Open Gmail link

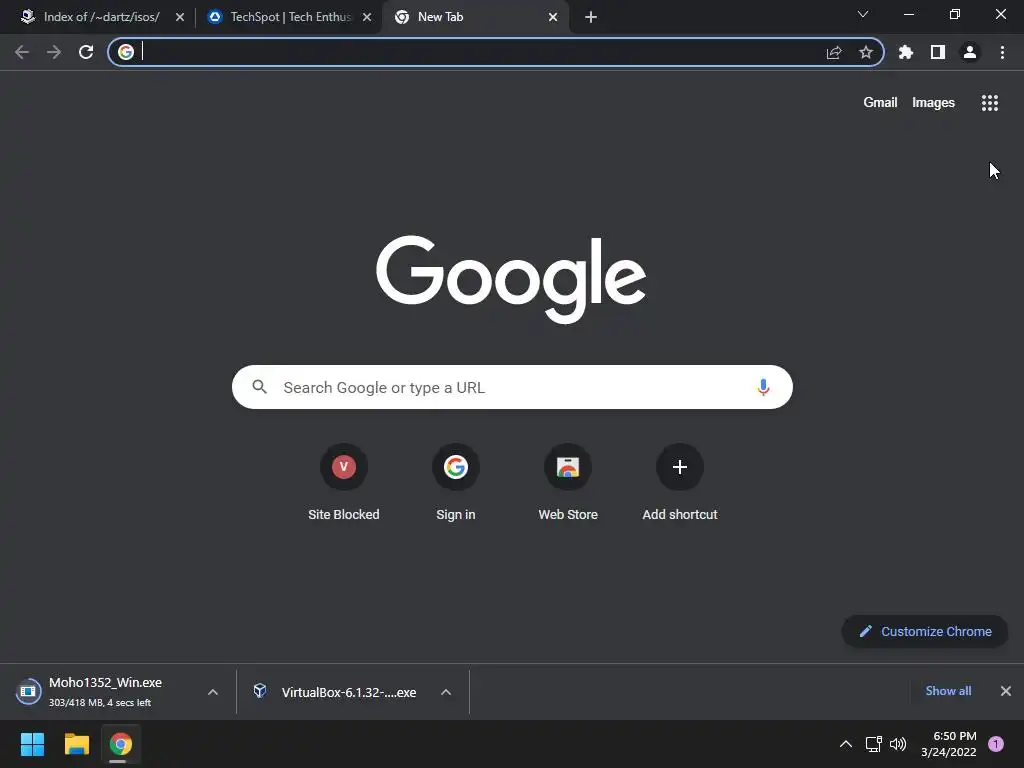click(880, 103)
